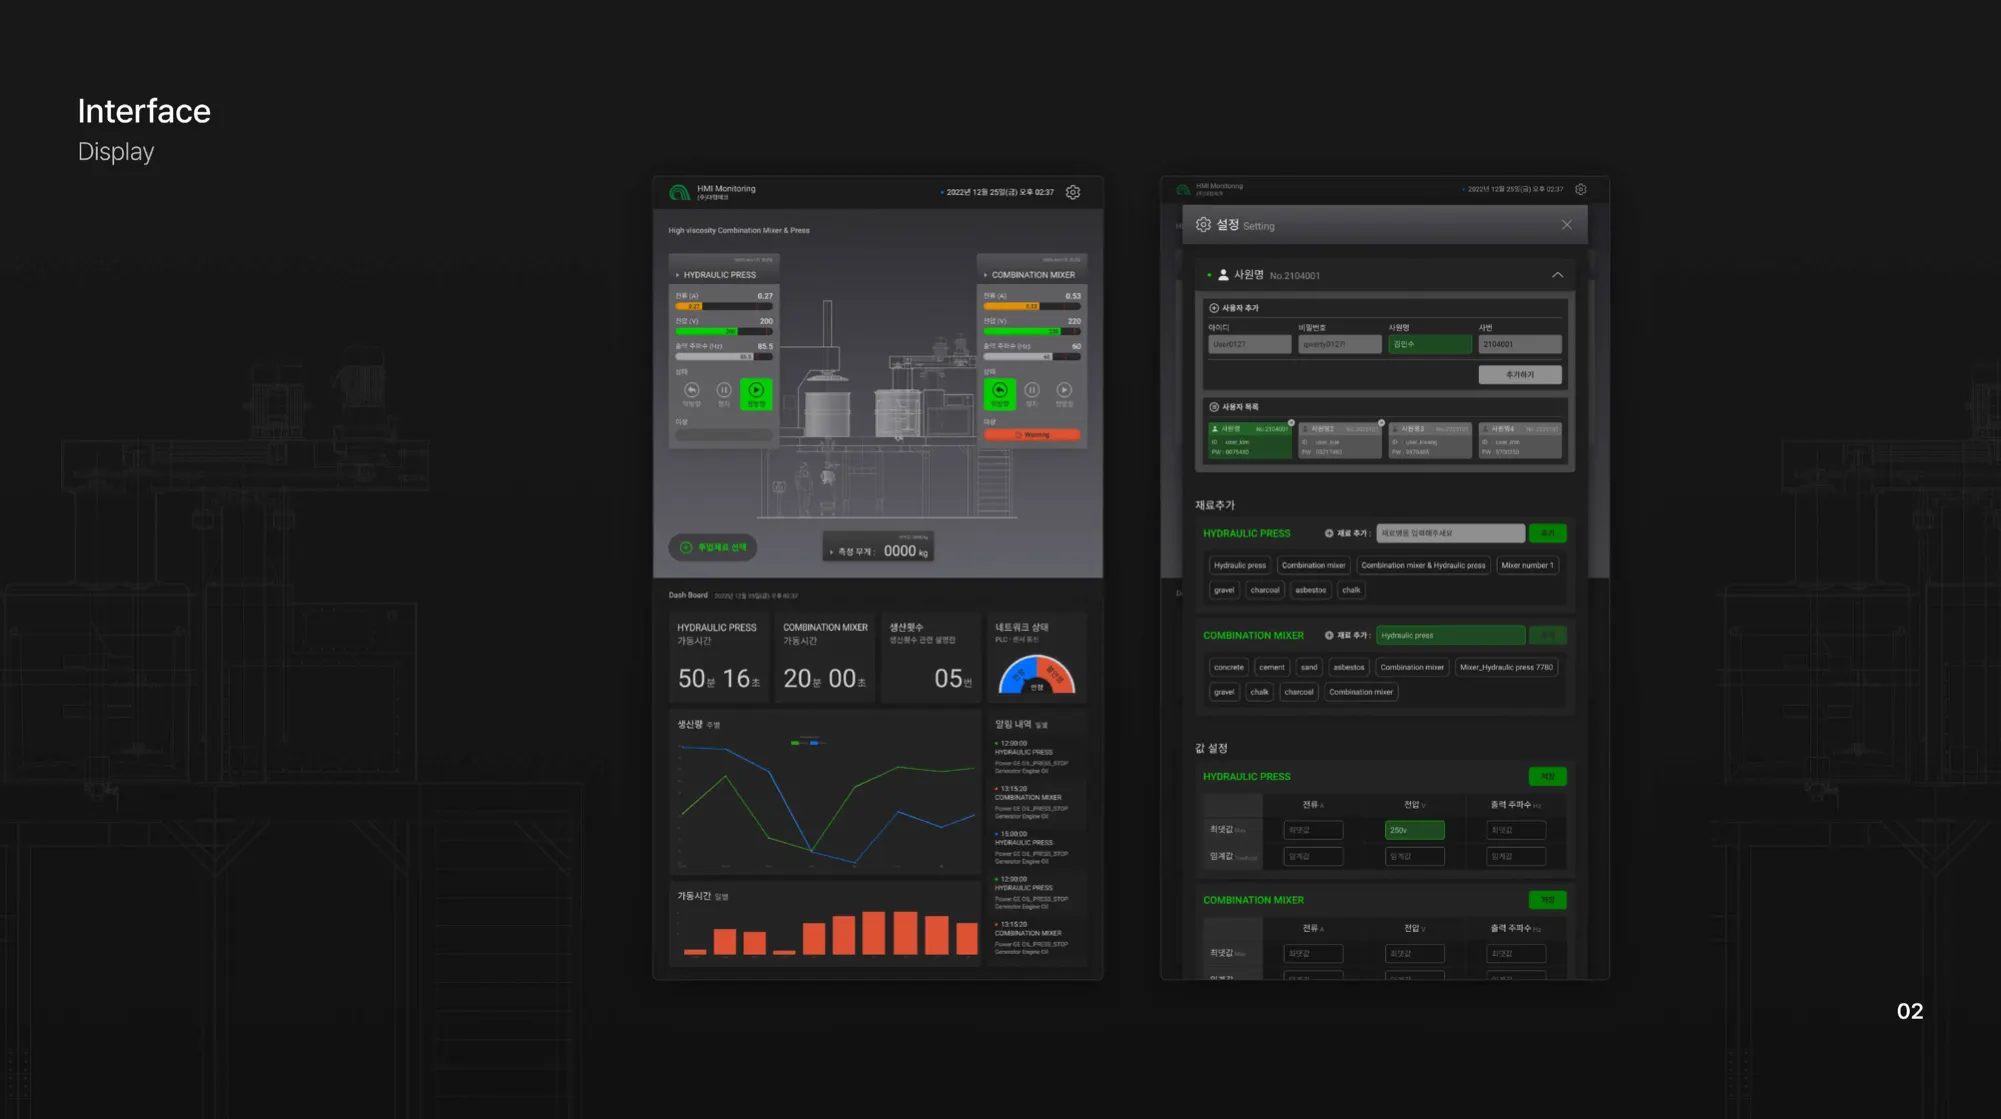Expand the COMBINATION MIXER panel header triangle

click(985, 275)
